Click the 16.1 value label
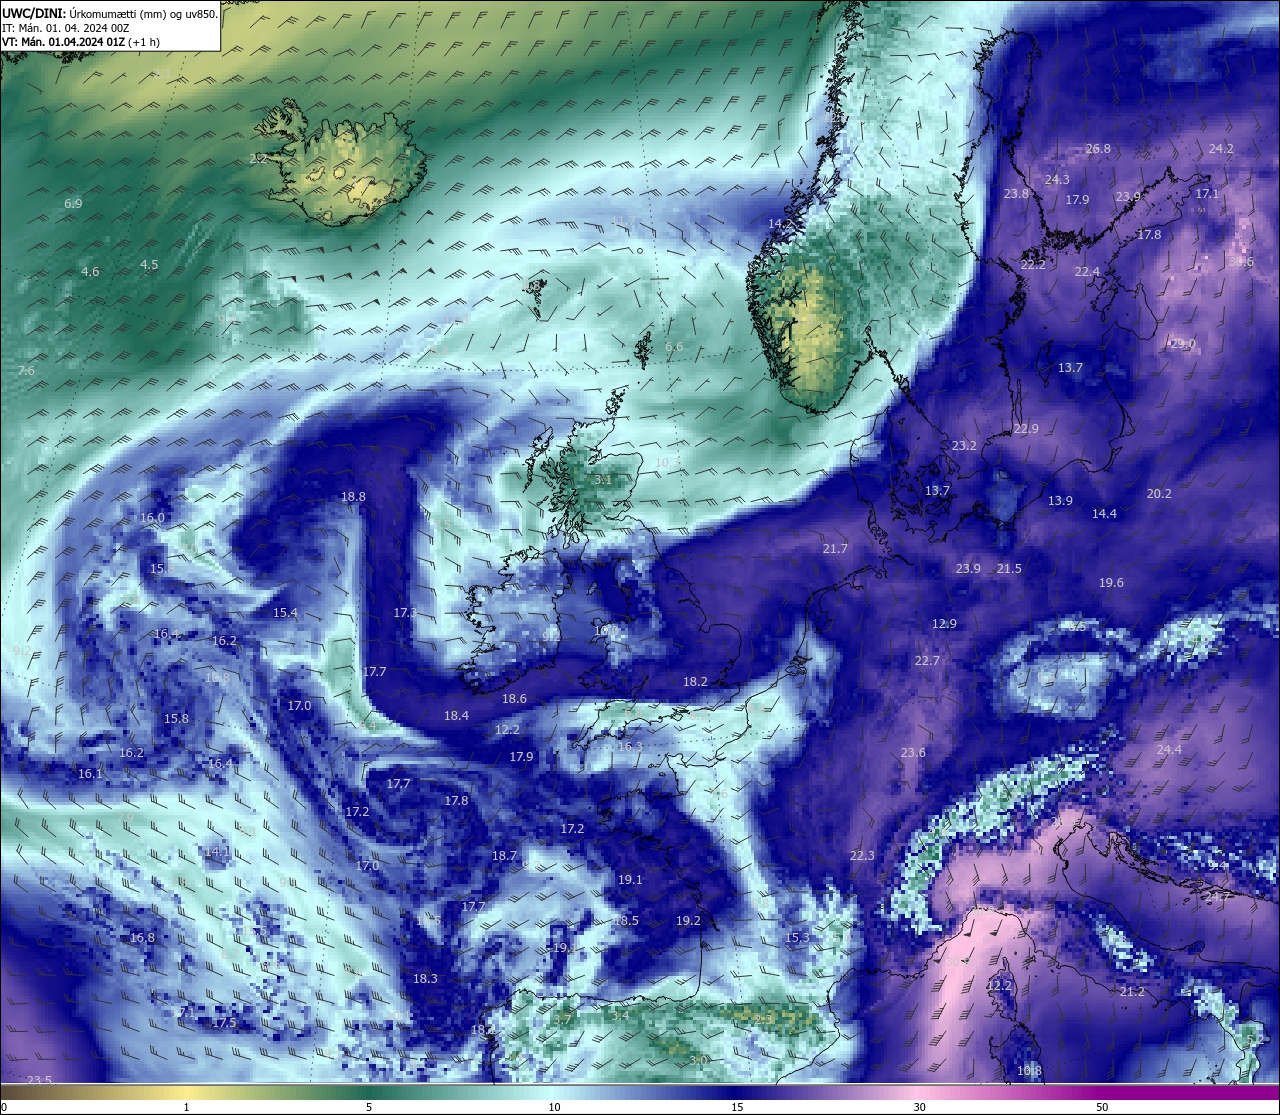The image size is (1280, 1115). pos(90,774)
